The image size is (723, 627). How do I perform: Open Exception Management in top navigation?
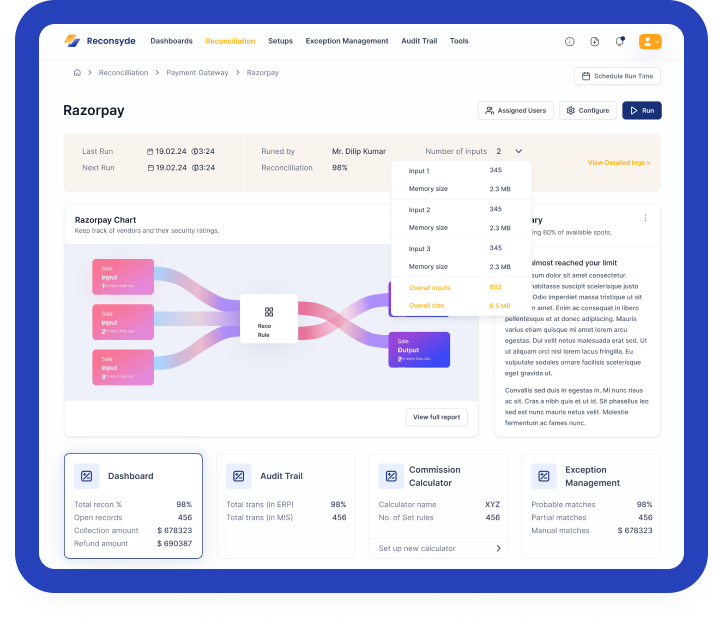pyautogui.click(x=347, y=41)
